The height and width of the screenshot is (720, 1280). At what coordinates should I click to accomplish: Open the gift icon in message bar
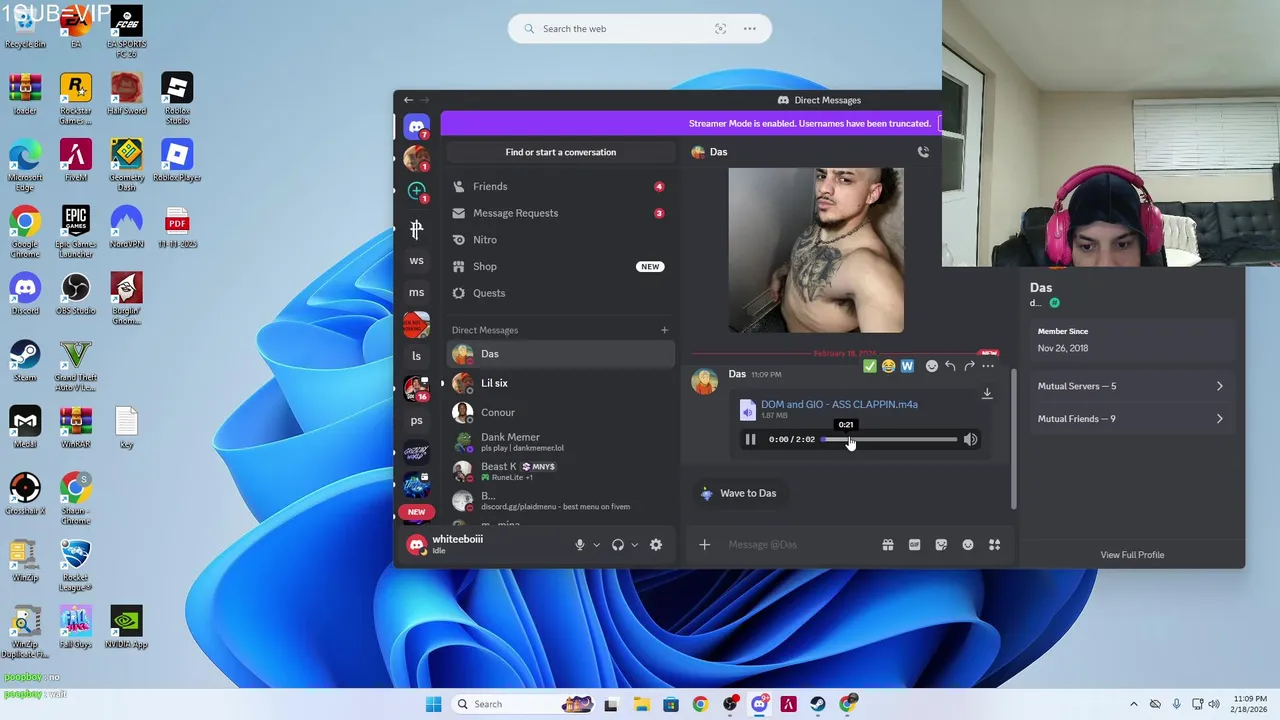pos(888,545)
